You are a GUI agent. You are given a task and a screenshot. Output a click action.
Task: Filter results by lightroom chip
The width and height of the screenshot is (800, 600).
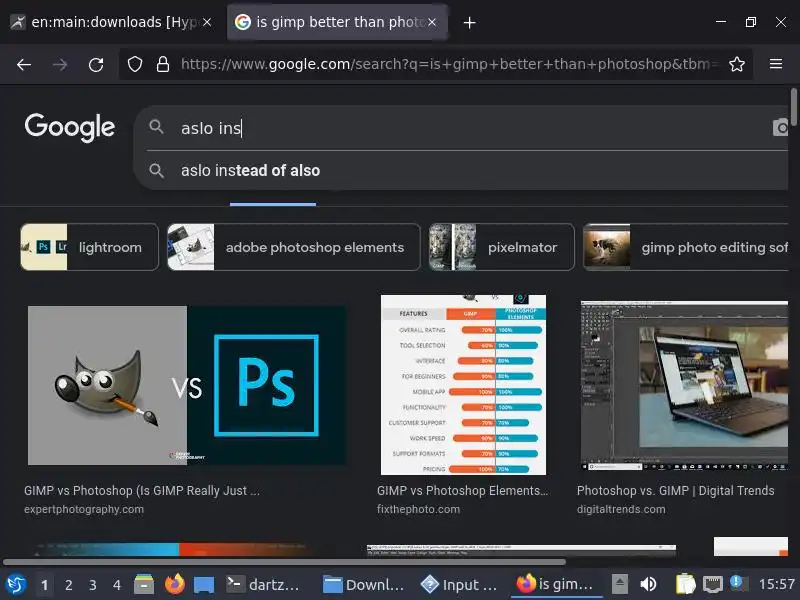click(89, 247)
